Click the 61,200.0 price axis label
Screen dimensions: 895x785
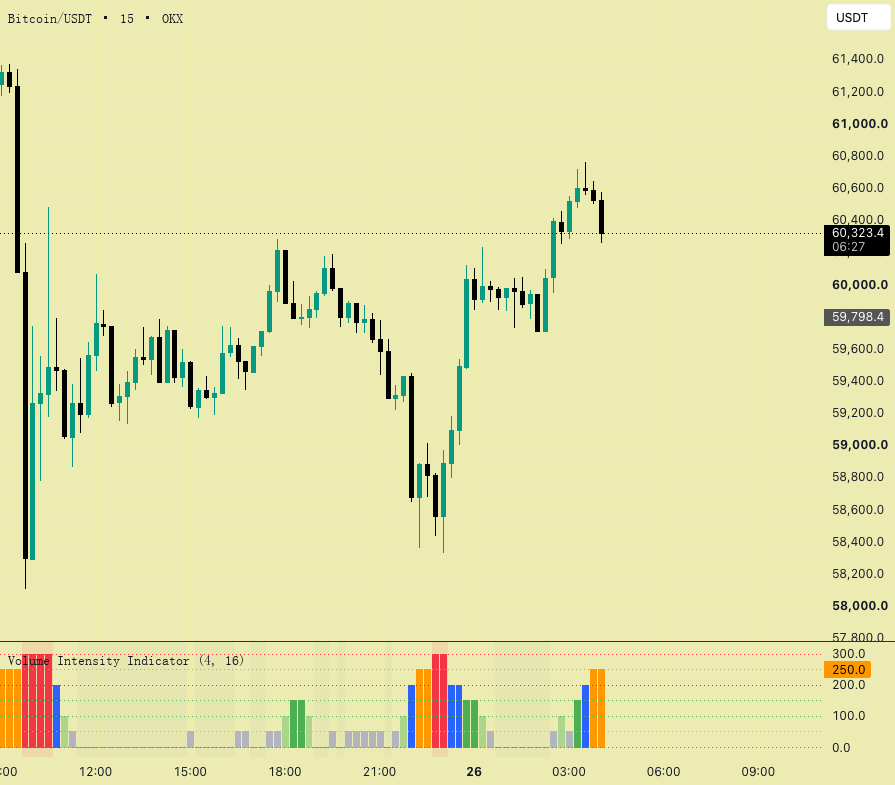pos(858,92)
